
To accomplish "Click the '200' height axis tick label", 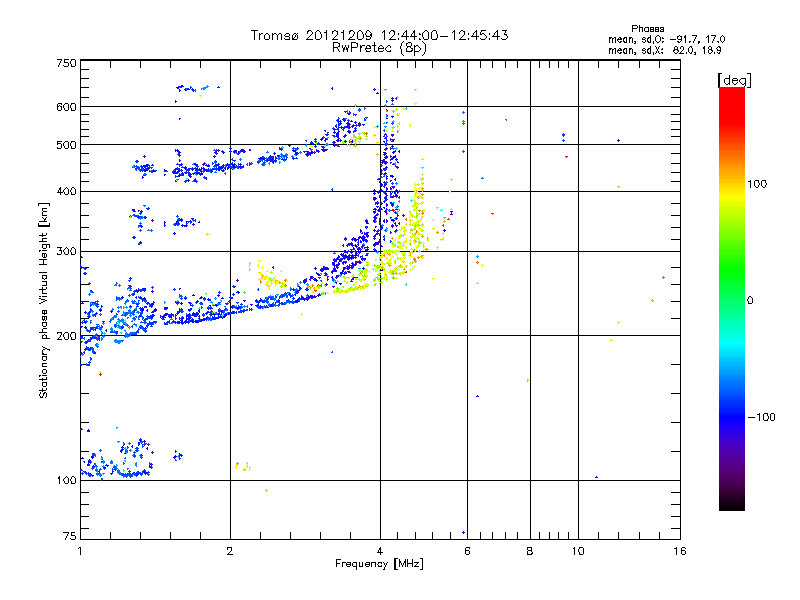I will pyautogui.click(x=66, y=336).
